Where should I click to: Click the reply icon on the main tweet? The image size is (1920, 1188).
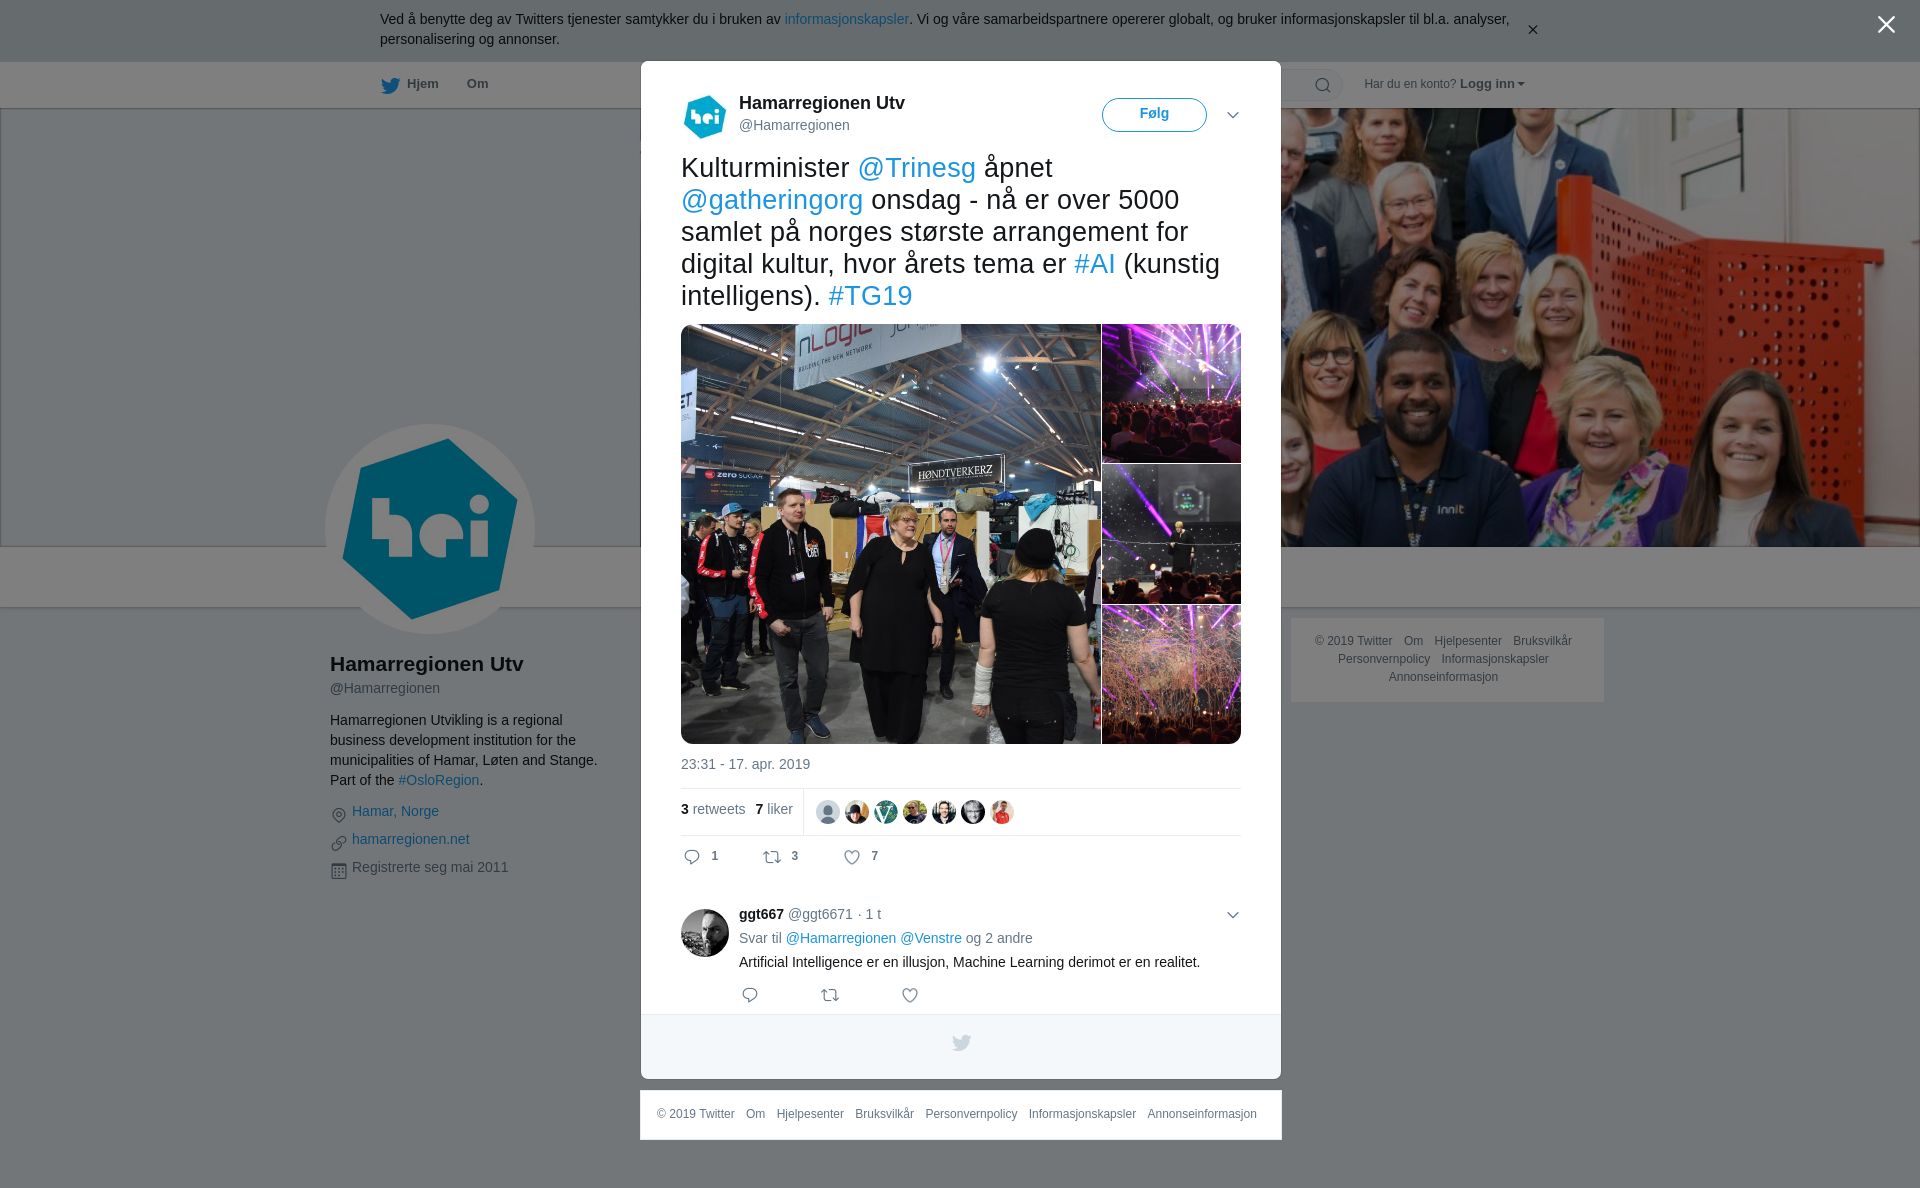[x=692, y=857]
